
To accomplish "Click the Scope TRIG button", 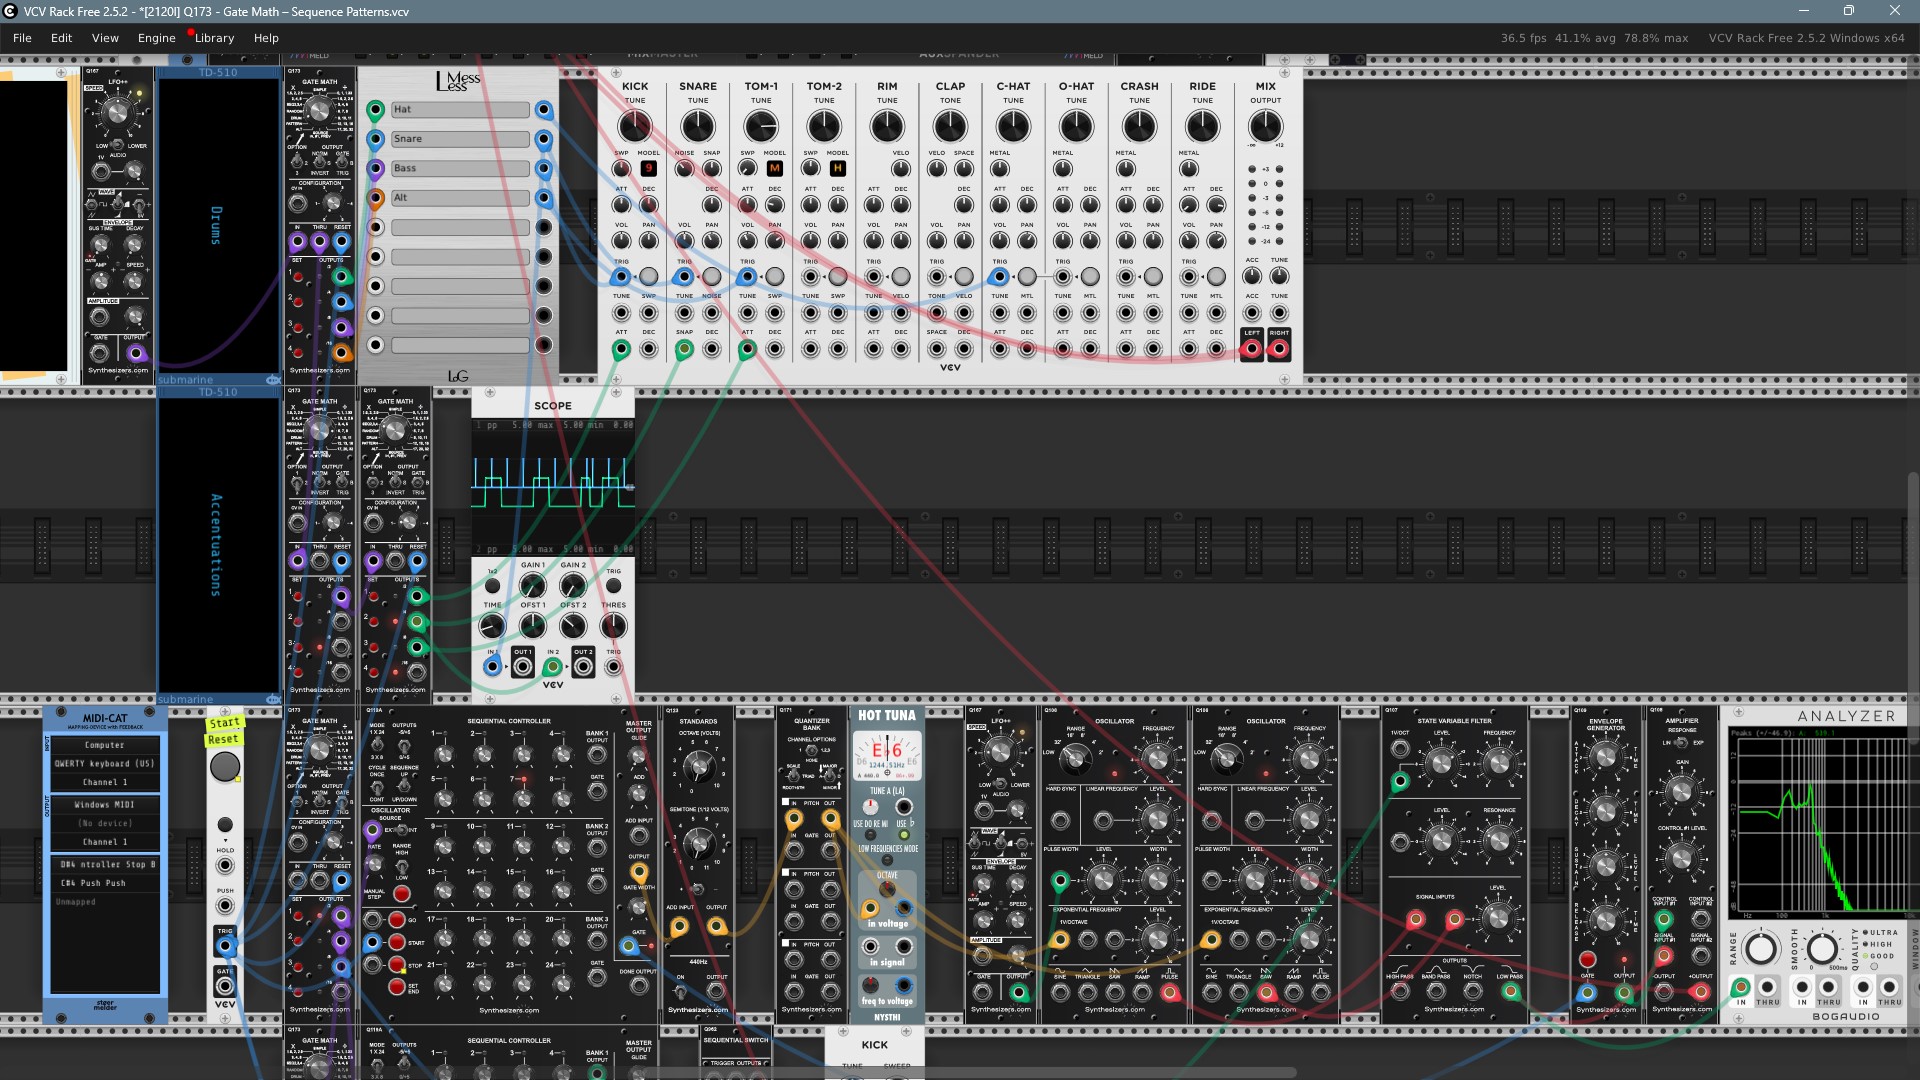I will click(613, 586).
